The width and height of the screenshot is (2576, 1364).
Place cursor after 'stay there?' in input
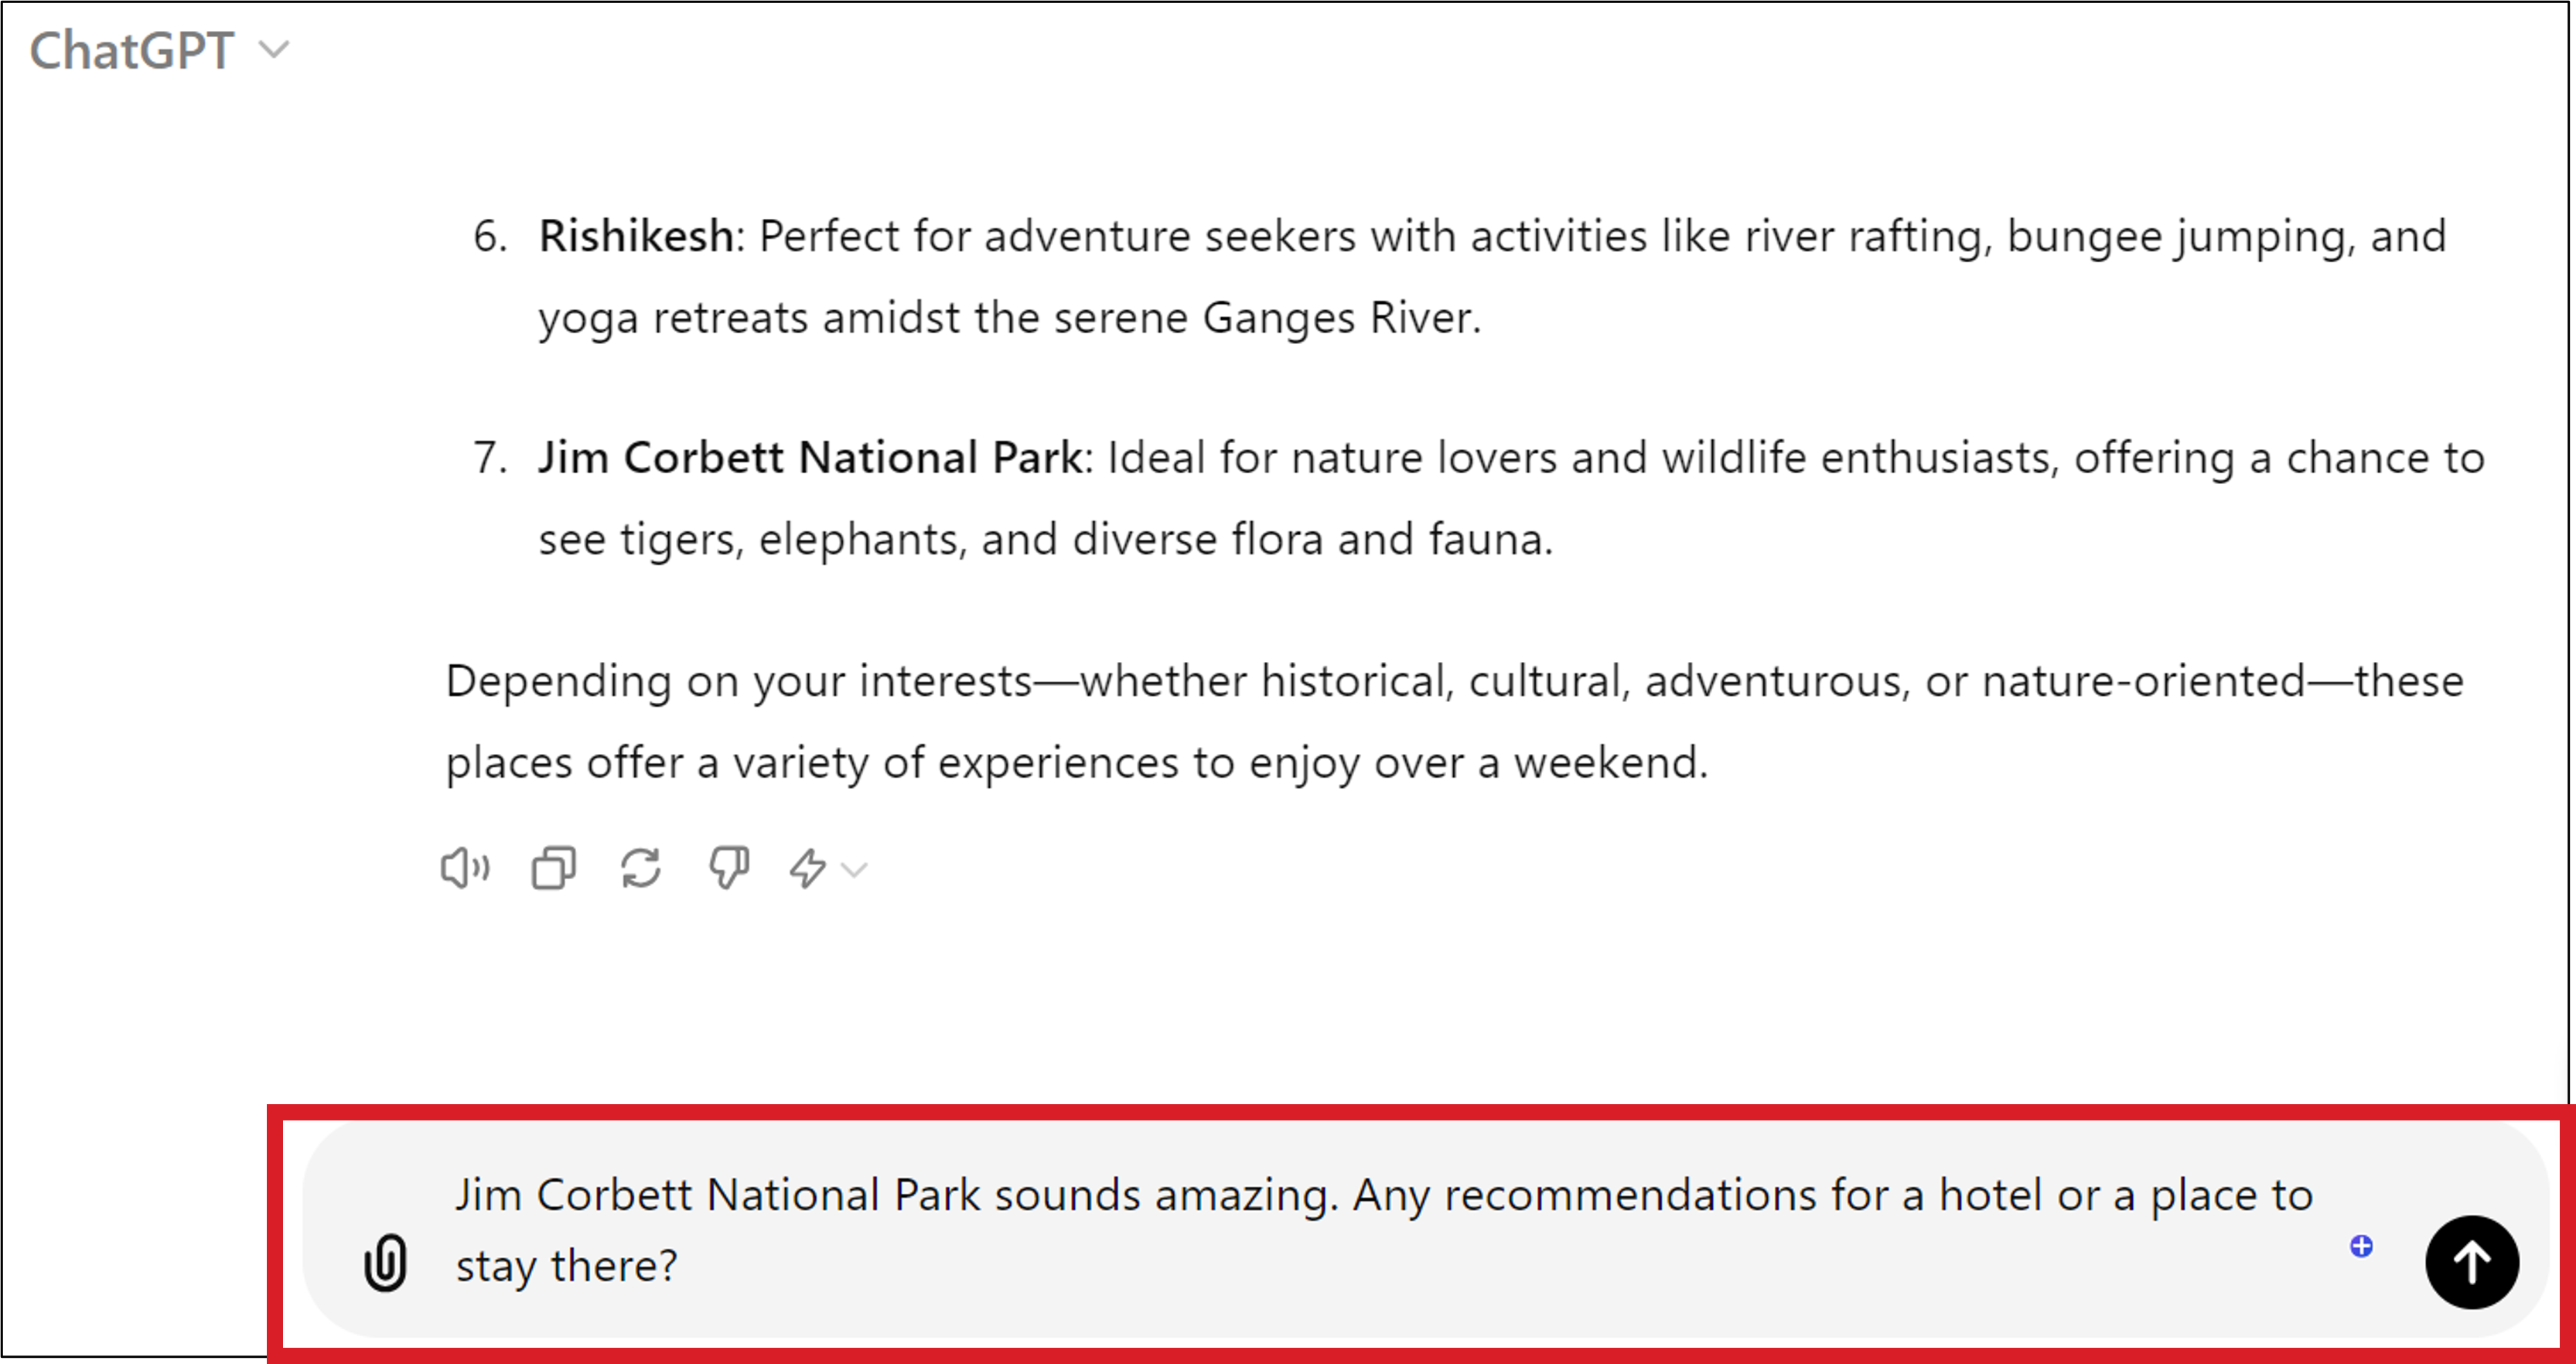click(x=681, y=1266)
